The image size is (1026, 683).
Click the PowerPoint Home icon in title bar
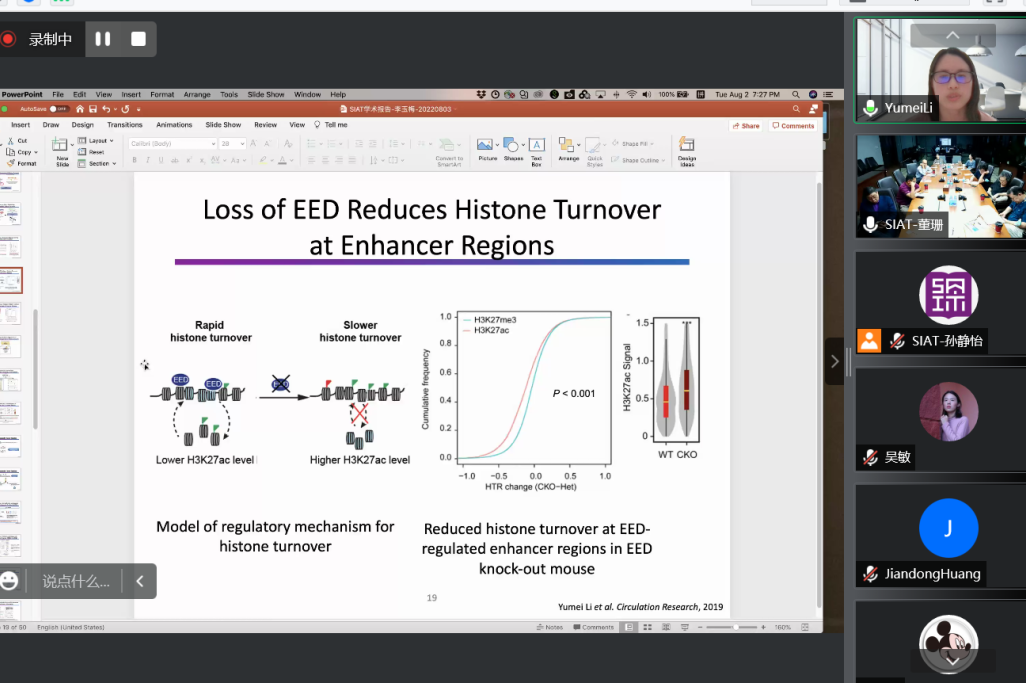coord(80,109)
